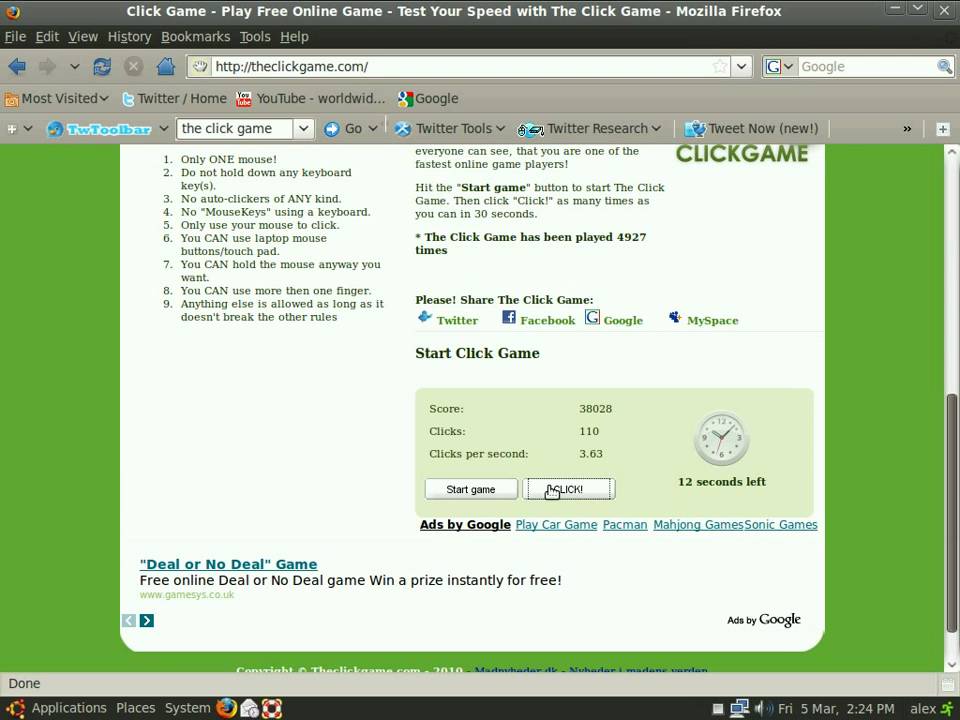Open the toolbar search box dropdown arrow

pos(303,129)
